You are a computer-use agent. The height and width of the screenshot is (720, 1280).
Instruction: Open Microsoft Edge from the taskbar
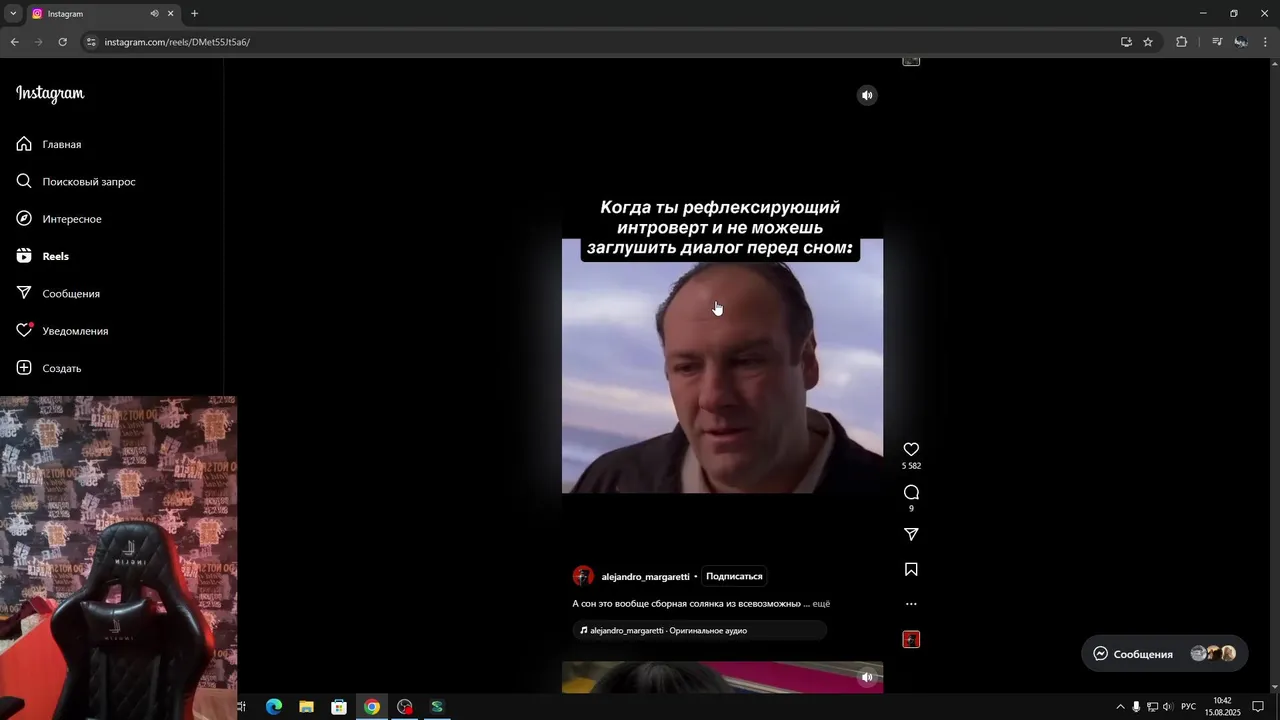point(273,706)
